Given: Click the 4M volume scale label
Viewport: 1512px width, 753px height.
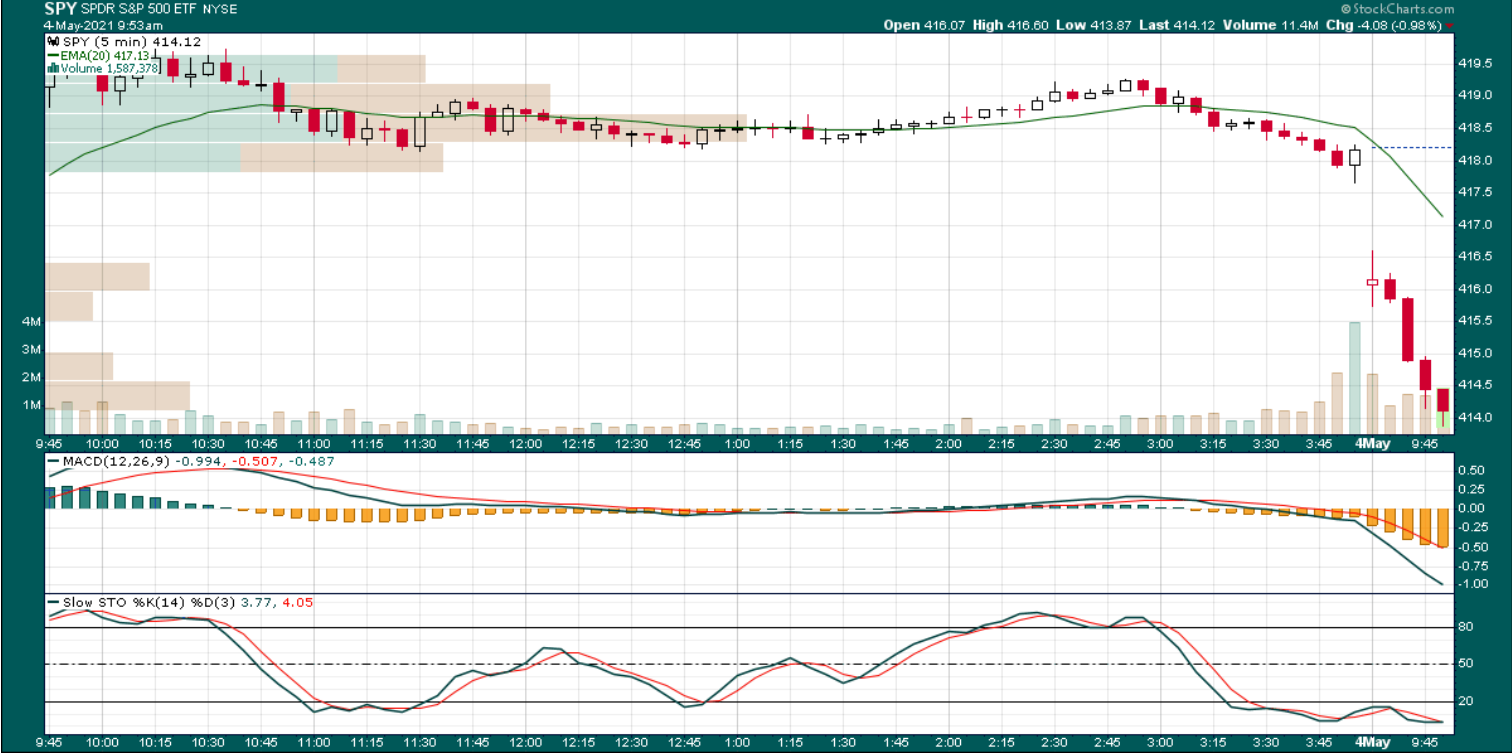Looking at the screenshot, I should click(31, 322).
